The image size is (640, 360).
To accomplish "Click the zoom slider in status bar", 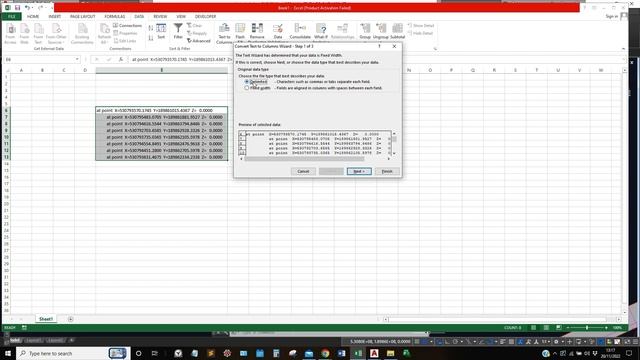I will (x=587, y=328).
